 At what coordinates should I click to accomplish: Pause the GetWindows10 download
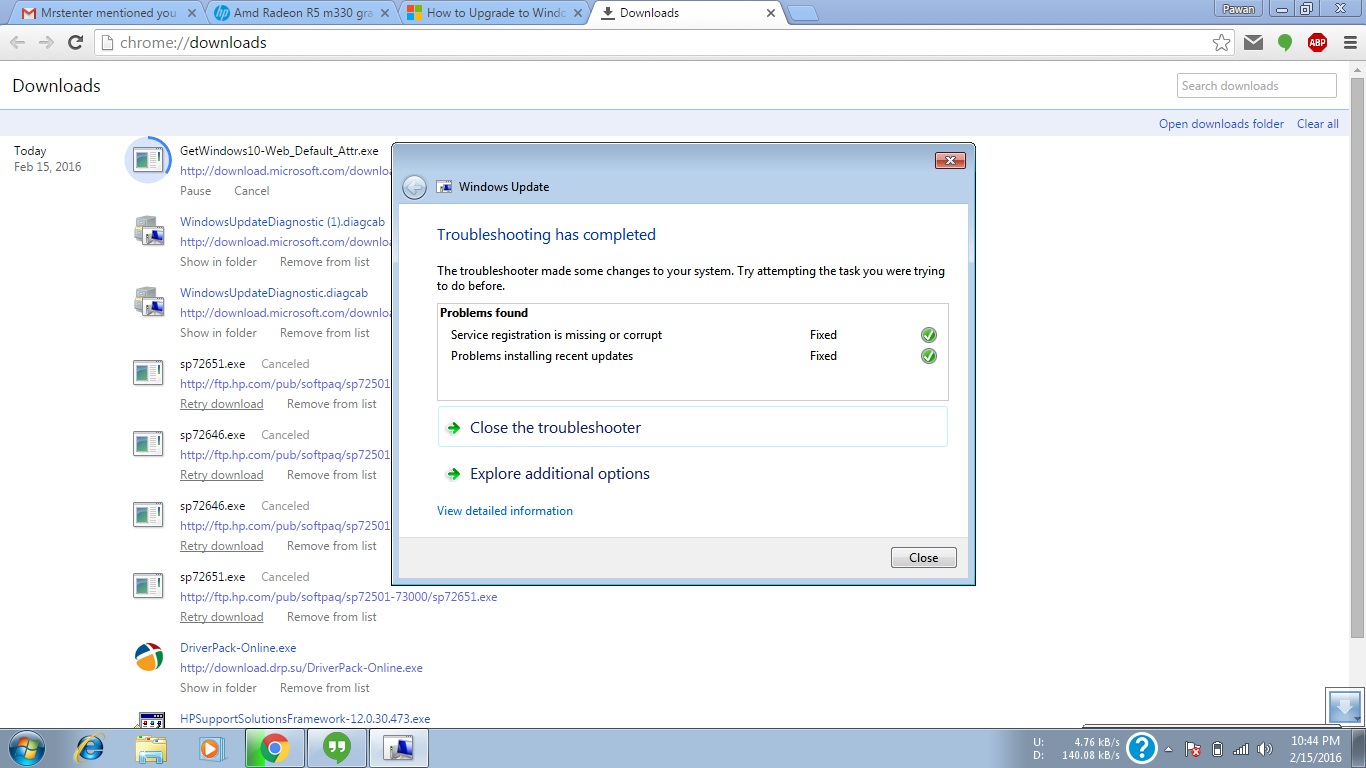pyautogui.click(x=196, y=191)
